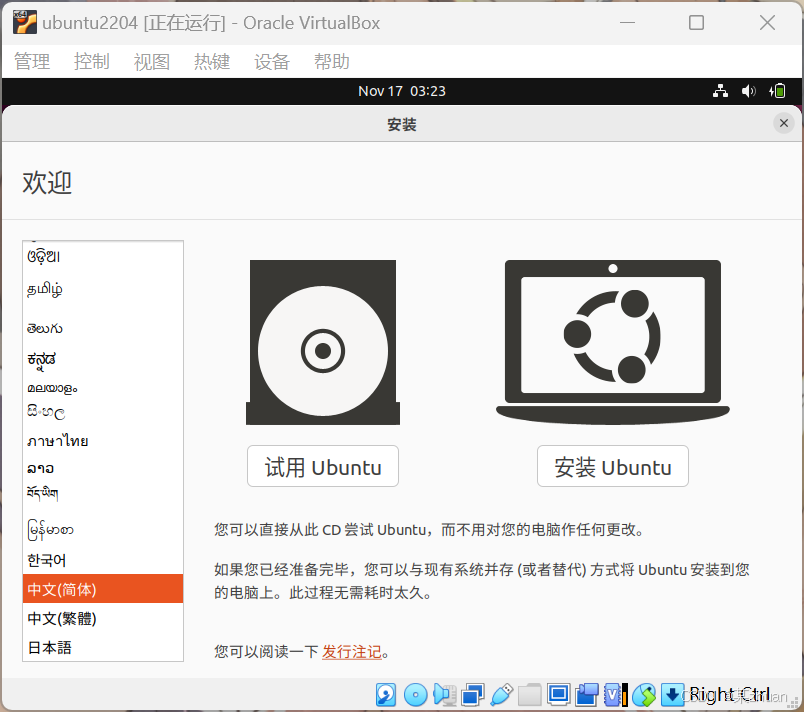
Task: Click the 试用 Ubuntu button
Action: coord(323,466)
